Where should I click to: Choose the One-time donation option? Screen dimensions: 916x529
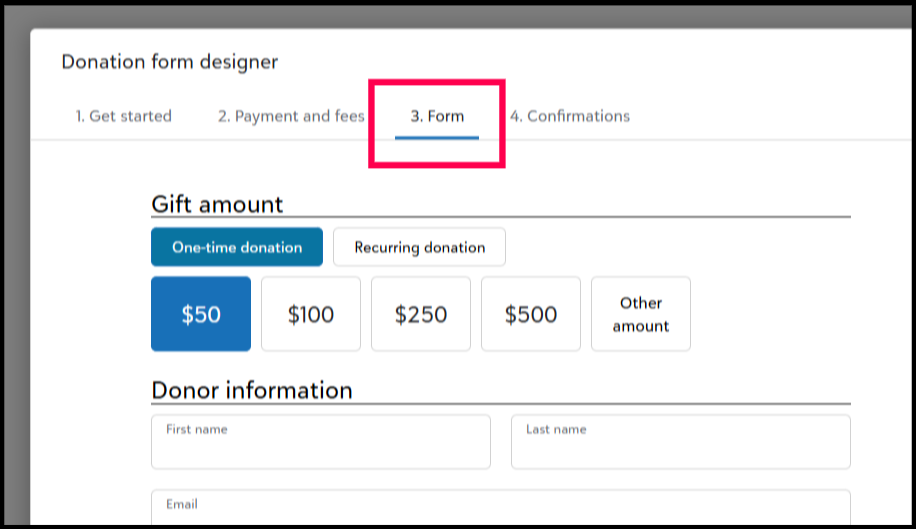coord(237,247)
